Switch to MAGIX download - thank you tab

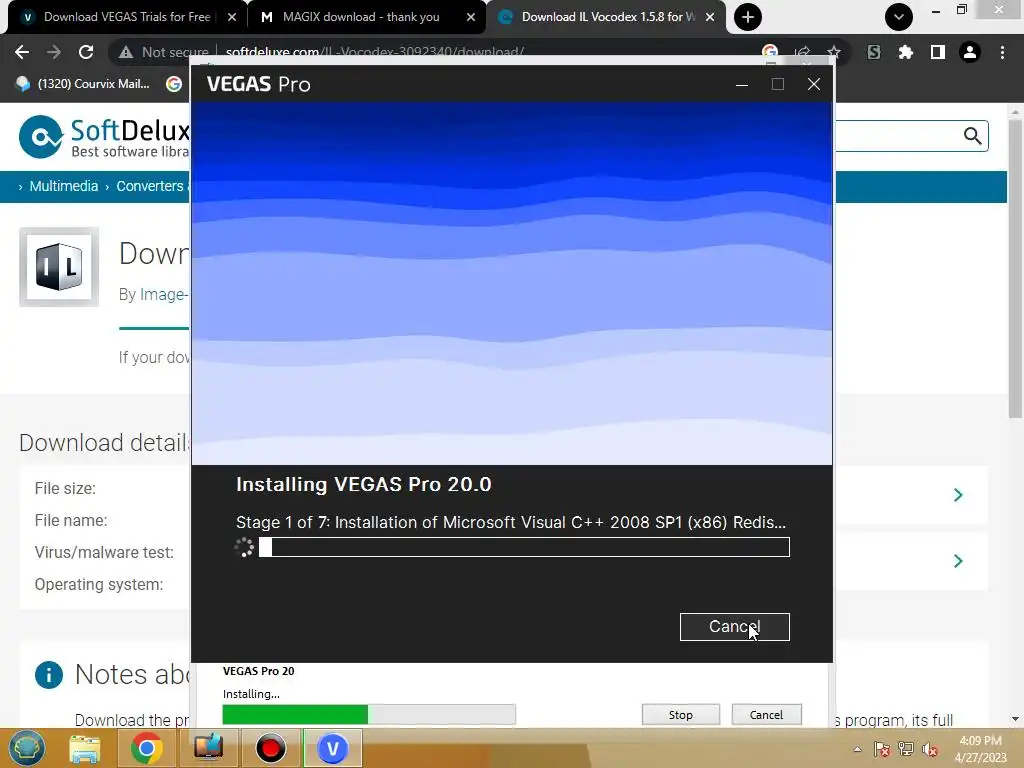[360, 17]
